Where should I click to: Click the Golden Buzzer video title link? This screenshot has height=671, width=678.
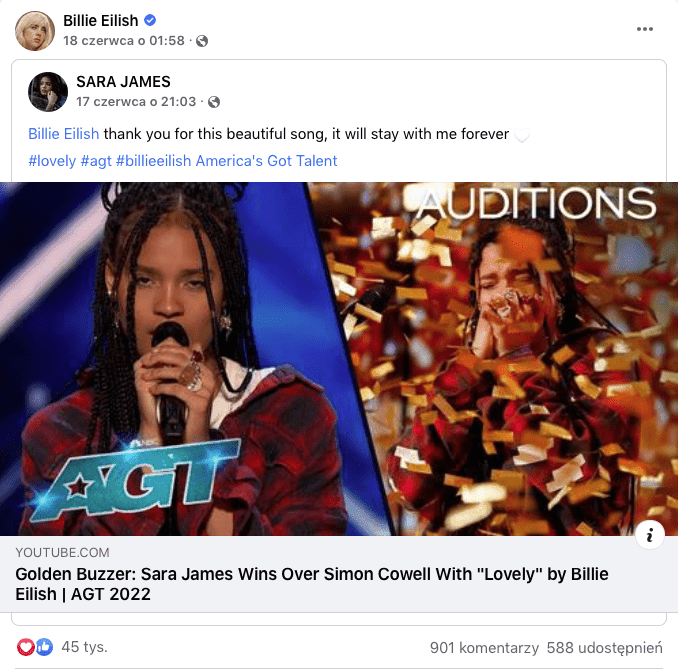(312, 584)
